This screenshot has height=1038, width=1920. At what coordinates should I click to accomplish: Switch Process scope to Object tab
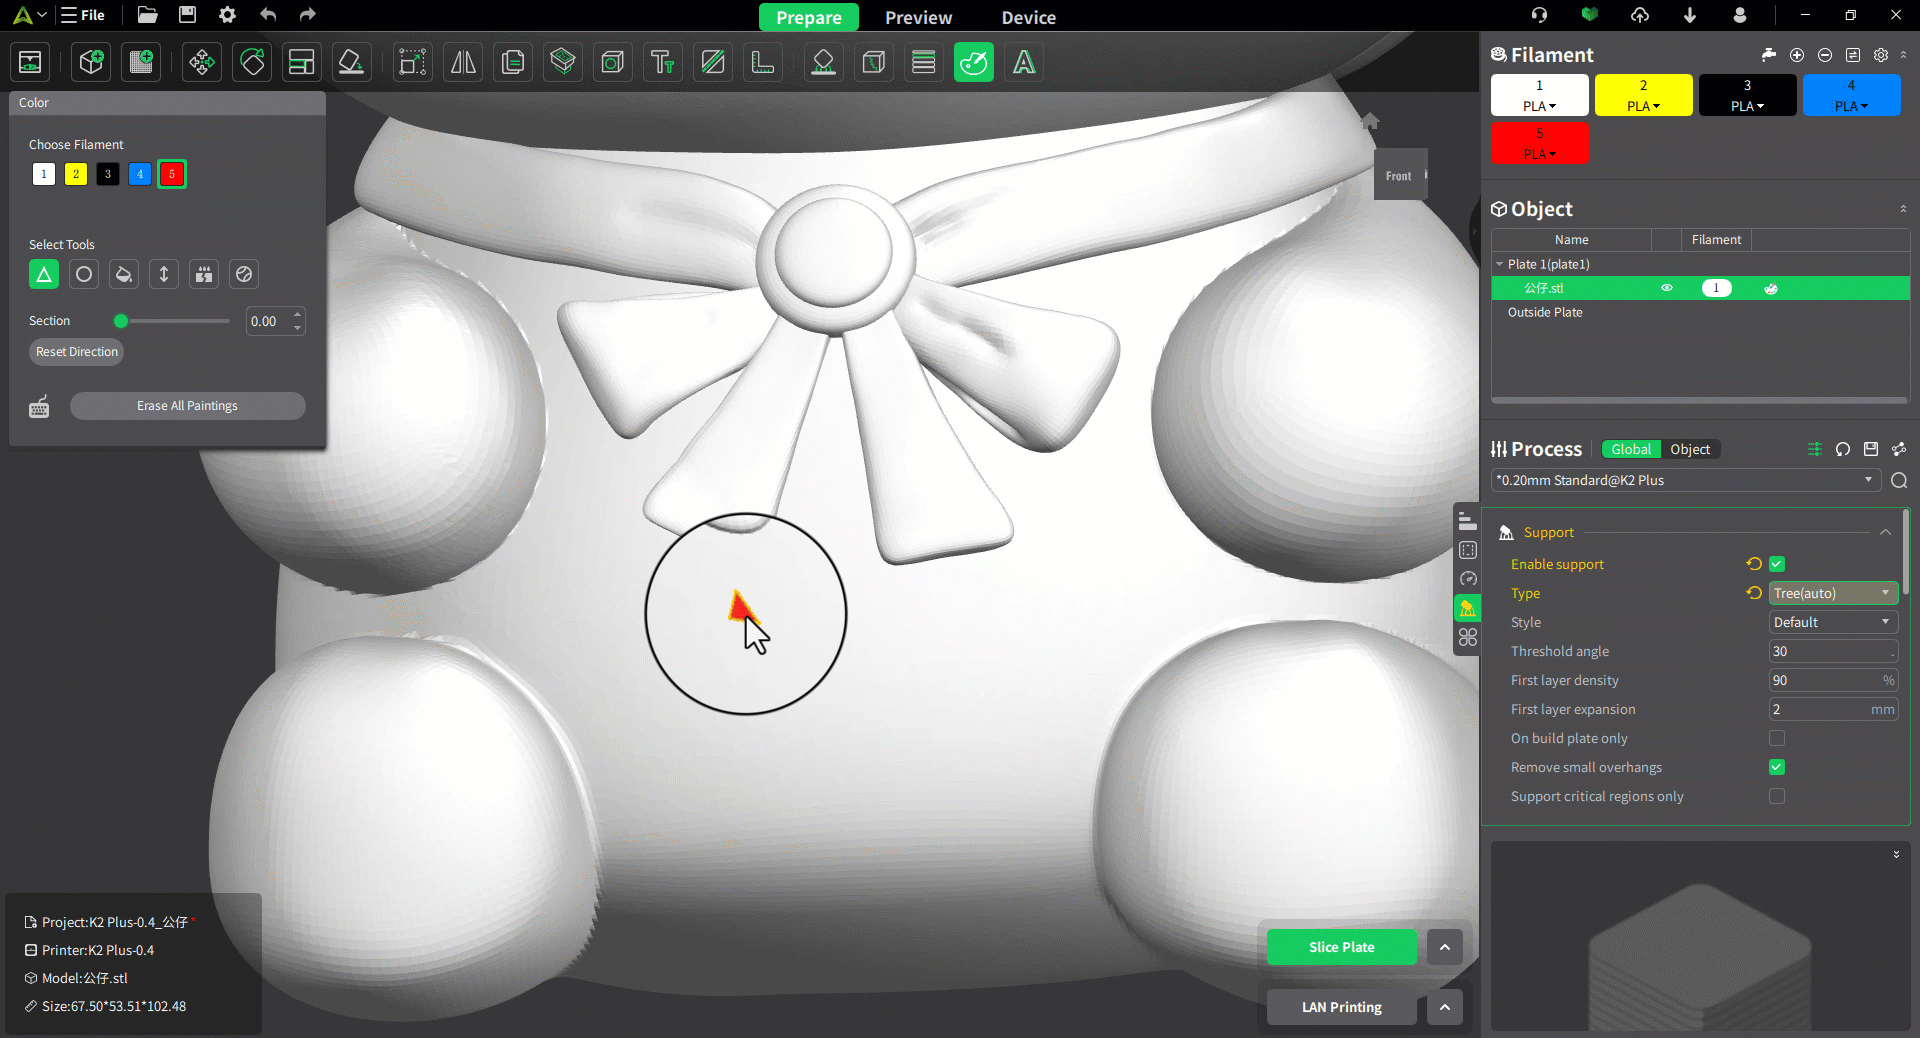tap(1690, 449)
